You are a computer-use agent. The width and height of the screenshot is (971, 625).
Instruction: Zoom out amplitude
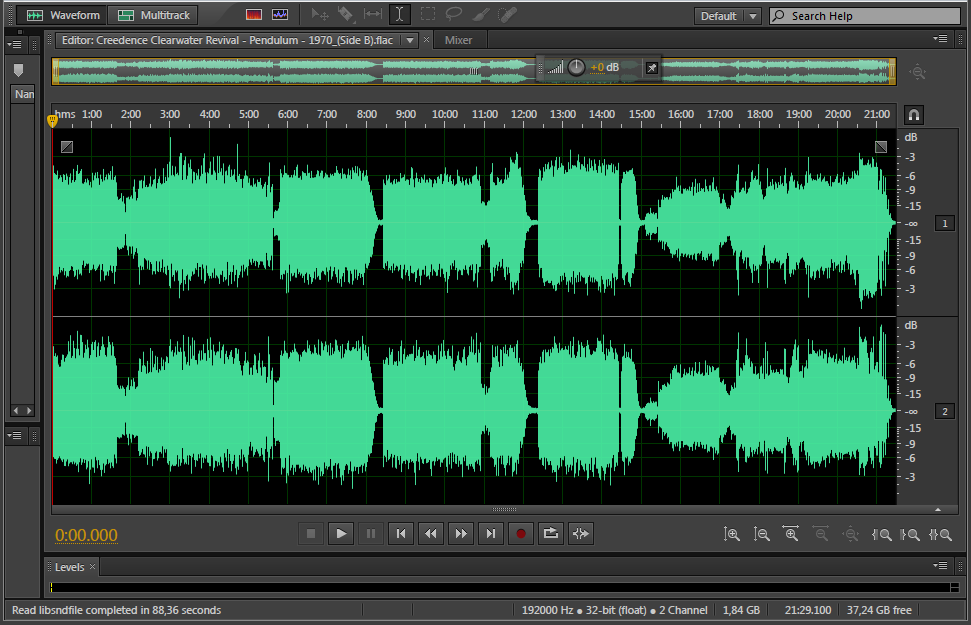click(x=761, y=534)
